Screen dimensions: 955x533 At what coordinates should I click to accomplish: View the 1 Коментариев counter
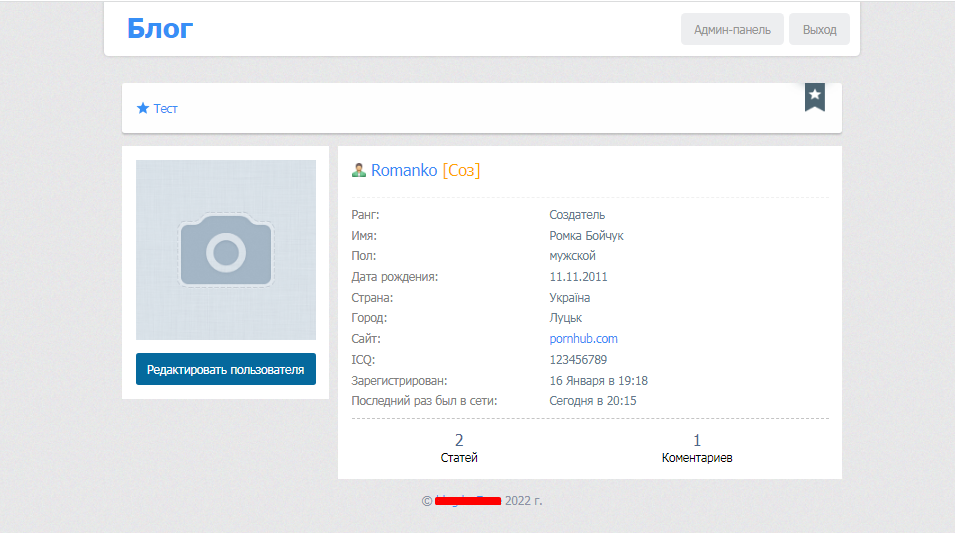697,448
